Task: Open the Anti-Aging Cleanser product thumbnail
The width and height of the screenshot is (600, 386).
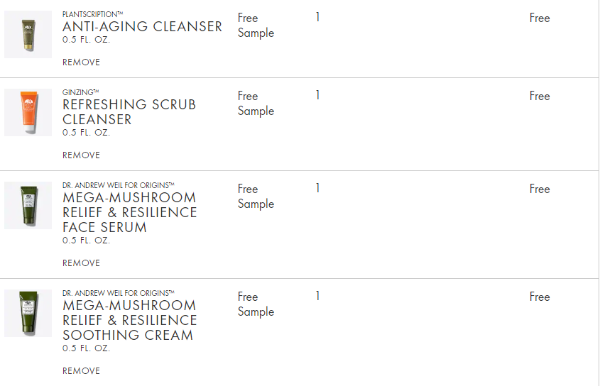Action: pos(28,34)
